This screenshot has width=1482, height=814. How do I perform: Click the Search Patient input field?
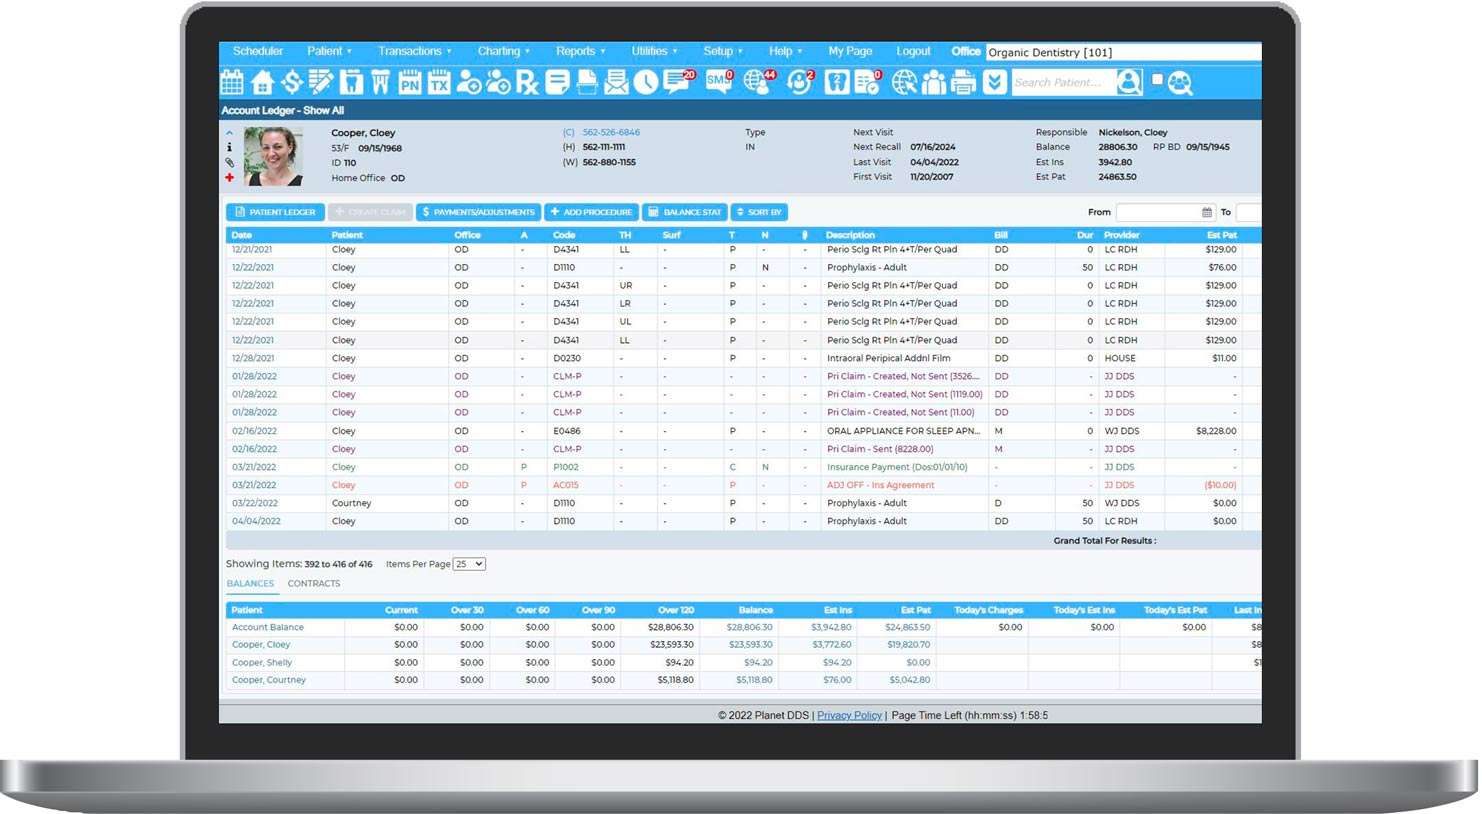1063,82
